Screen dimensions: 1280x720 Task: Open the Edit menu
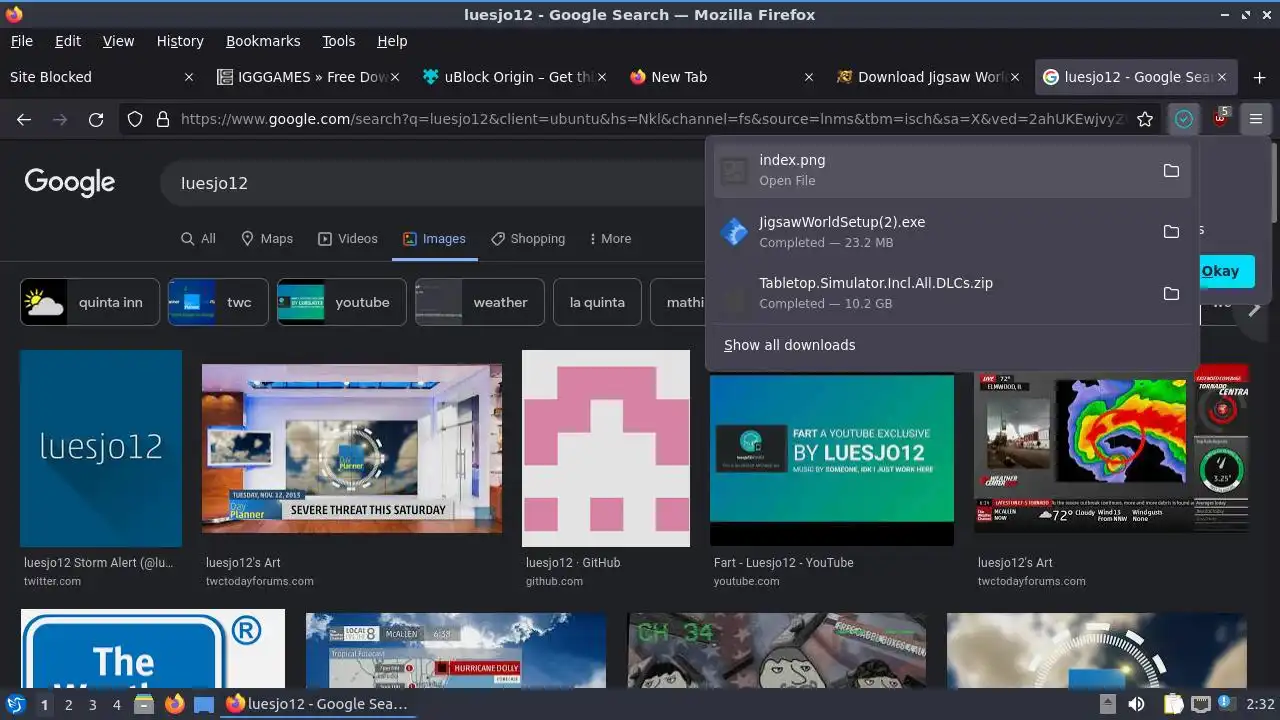(68, 41)
